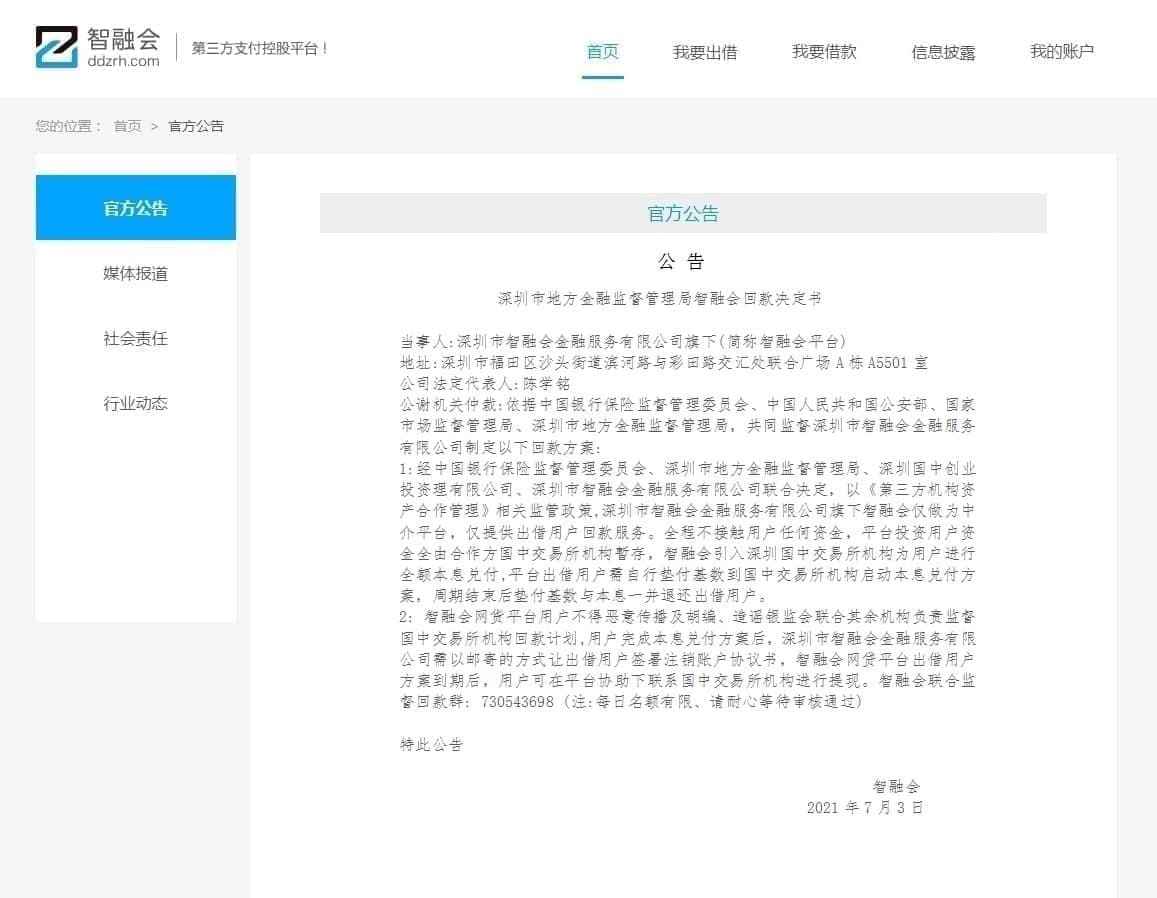Screen dimensions: 1157x898
Task: Go to 我要借款 in the top menu
Action: coord(823,52)
